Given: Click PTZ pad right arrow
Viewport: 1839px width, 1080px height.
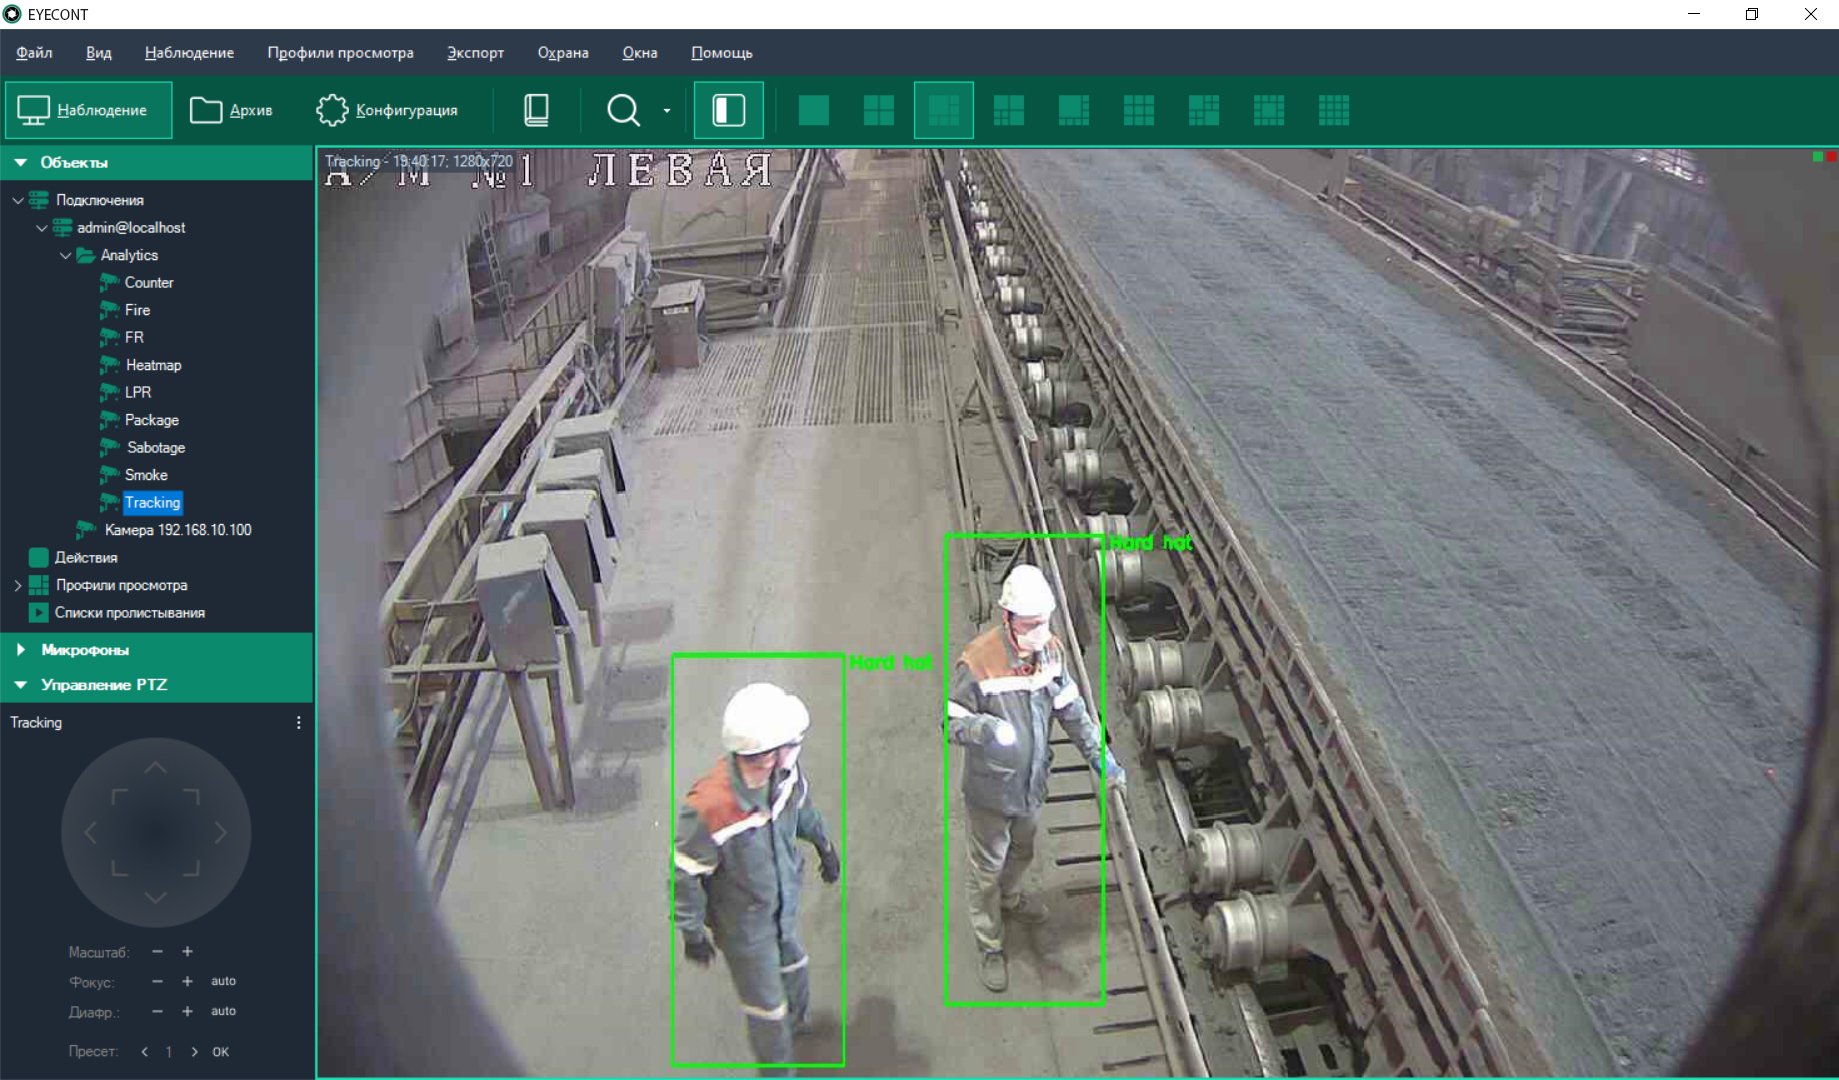Looking at the screenshot, I should tap(221, 832).
